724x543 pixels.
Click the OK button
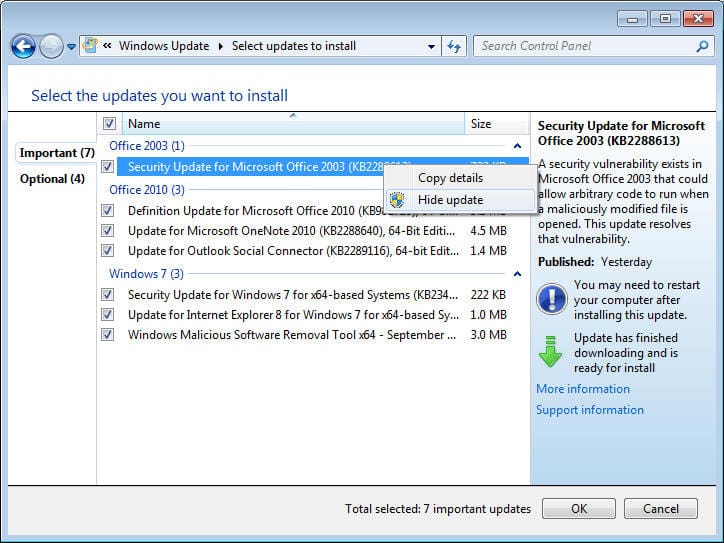click(579, 509)
